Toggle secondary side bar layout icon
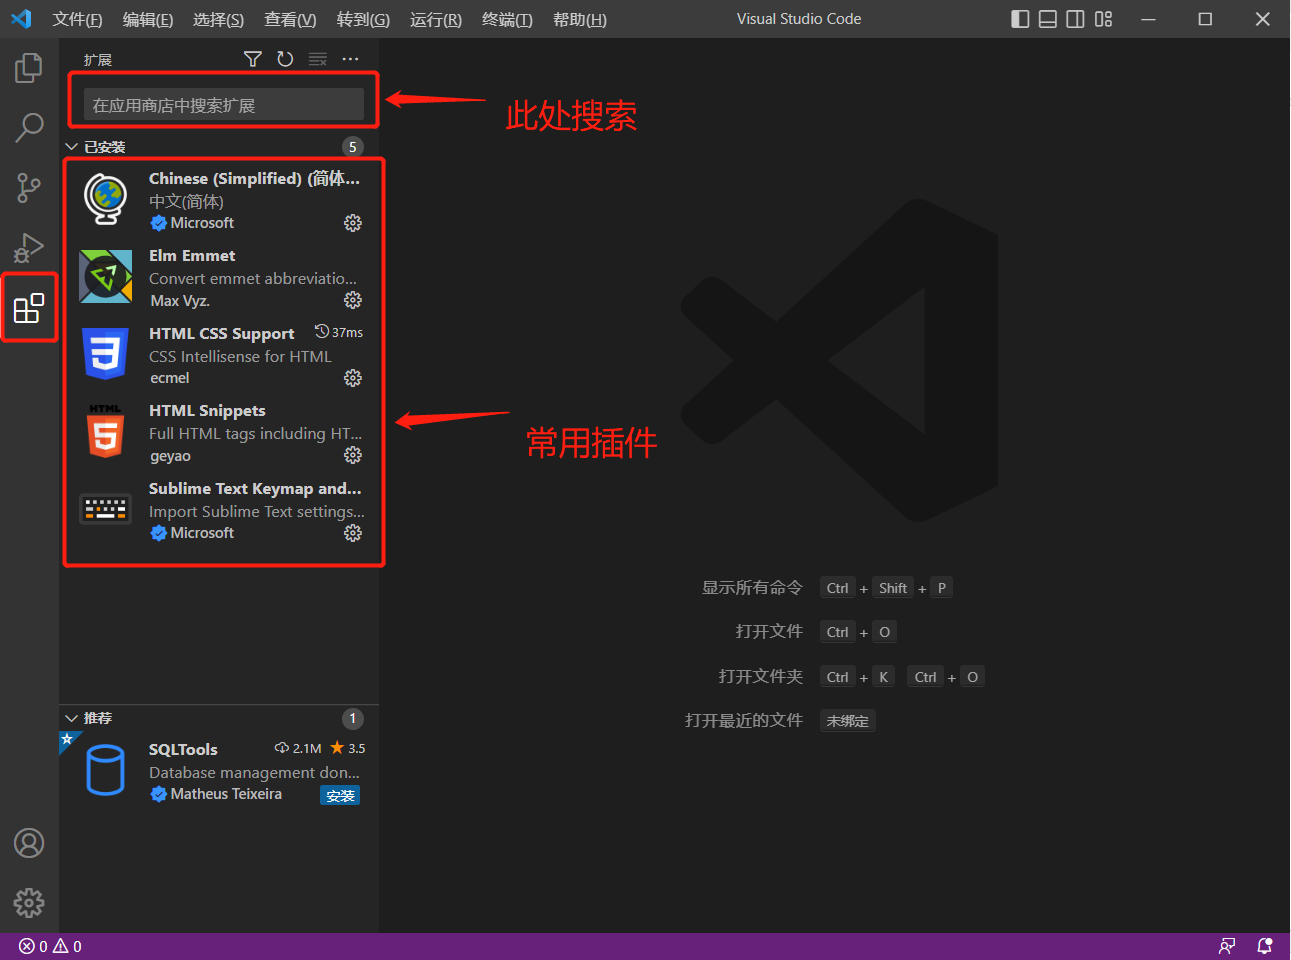The width and height of the screenshot is (1291, 960). [x=1075, y=19]
